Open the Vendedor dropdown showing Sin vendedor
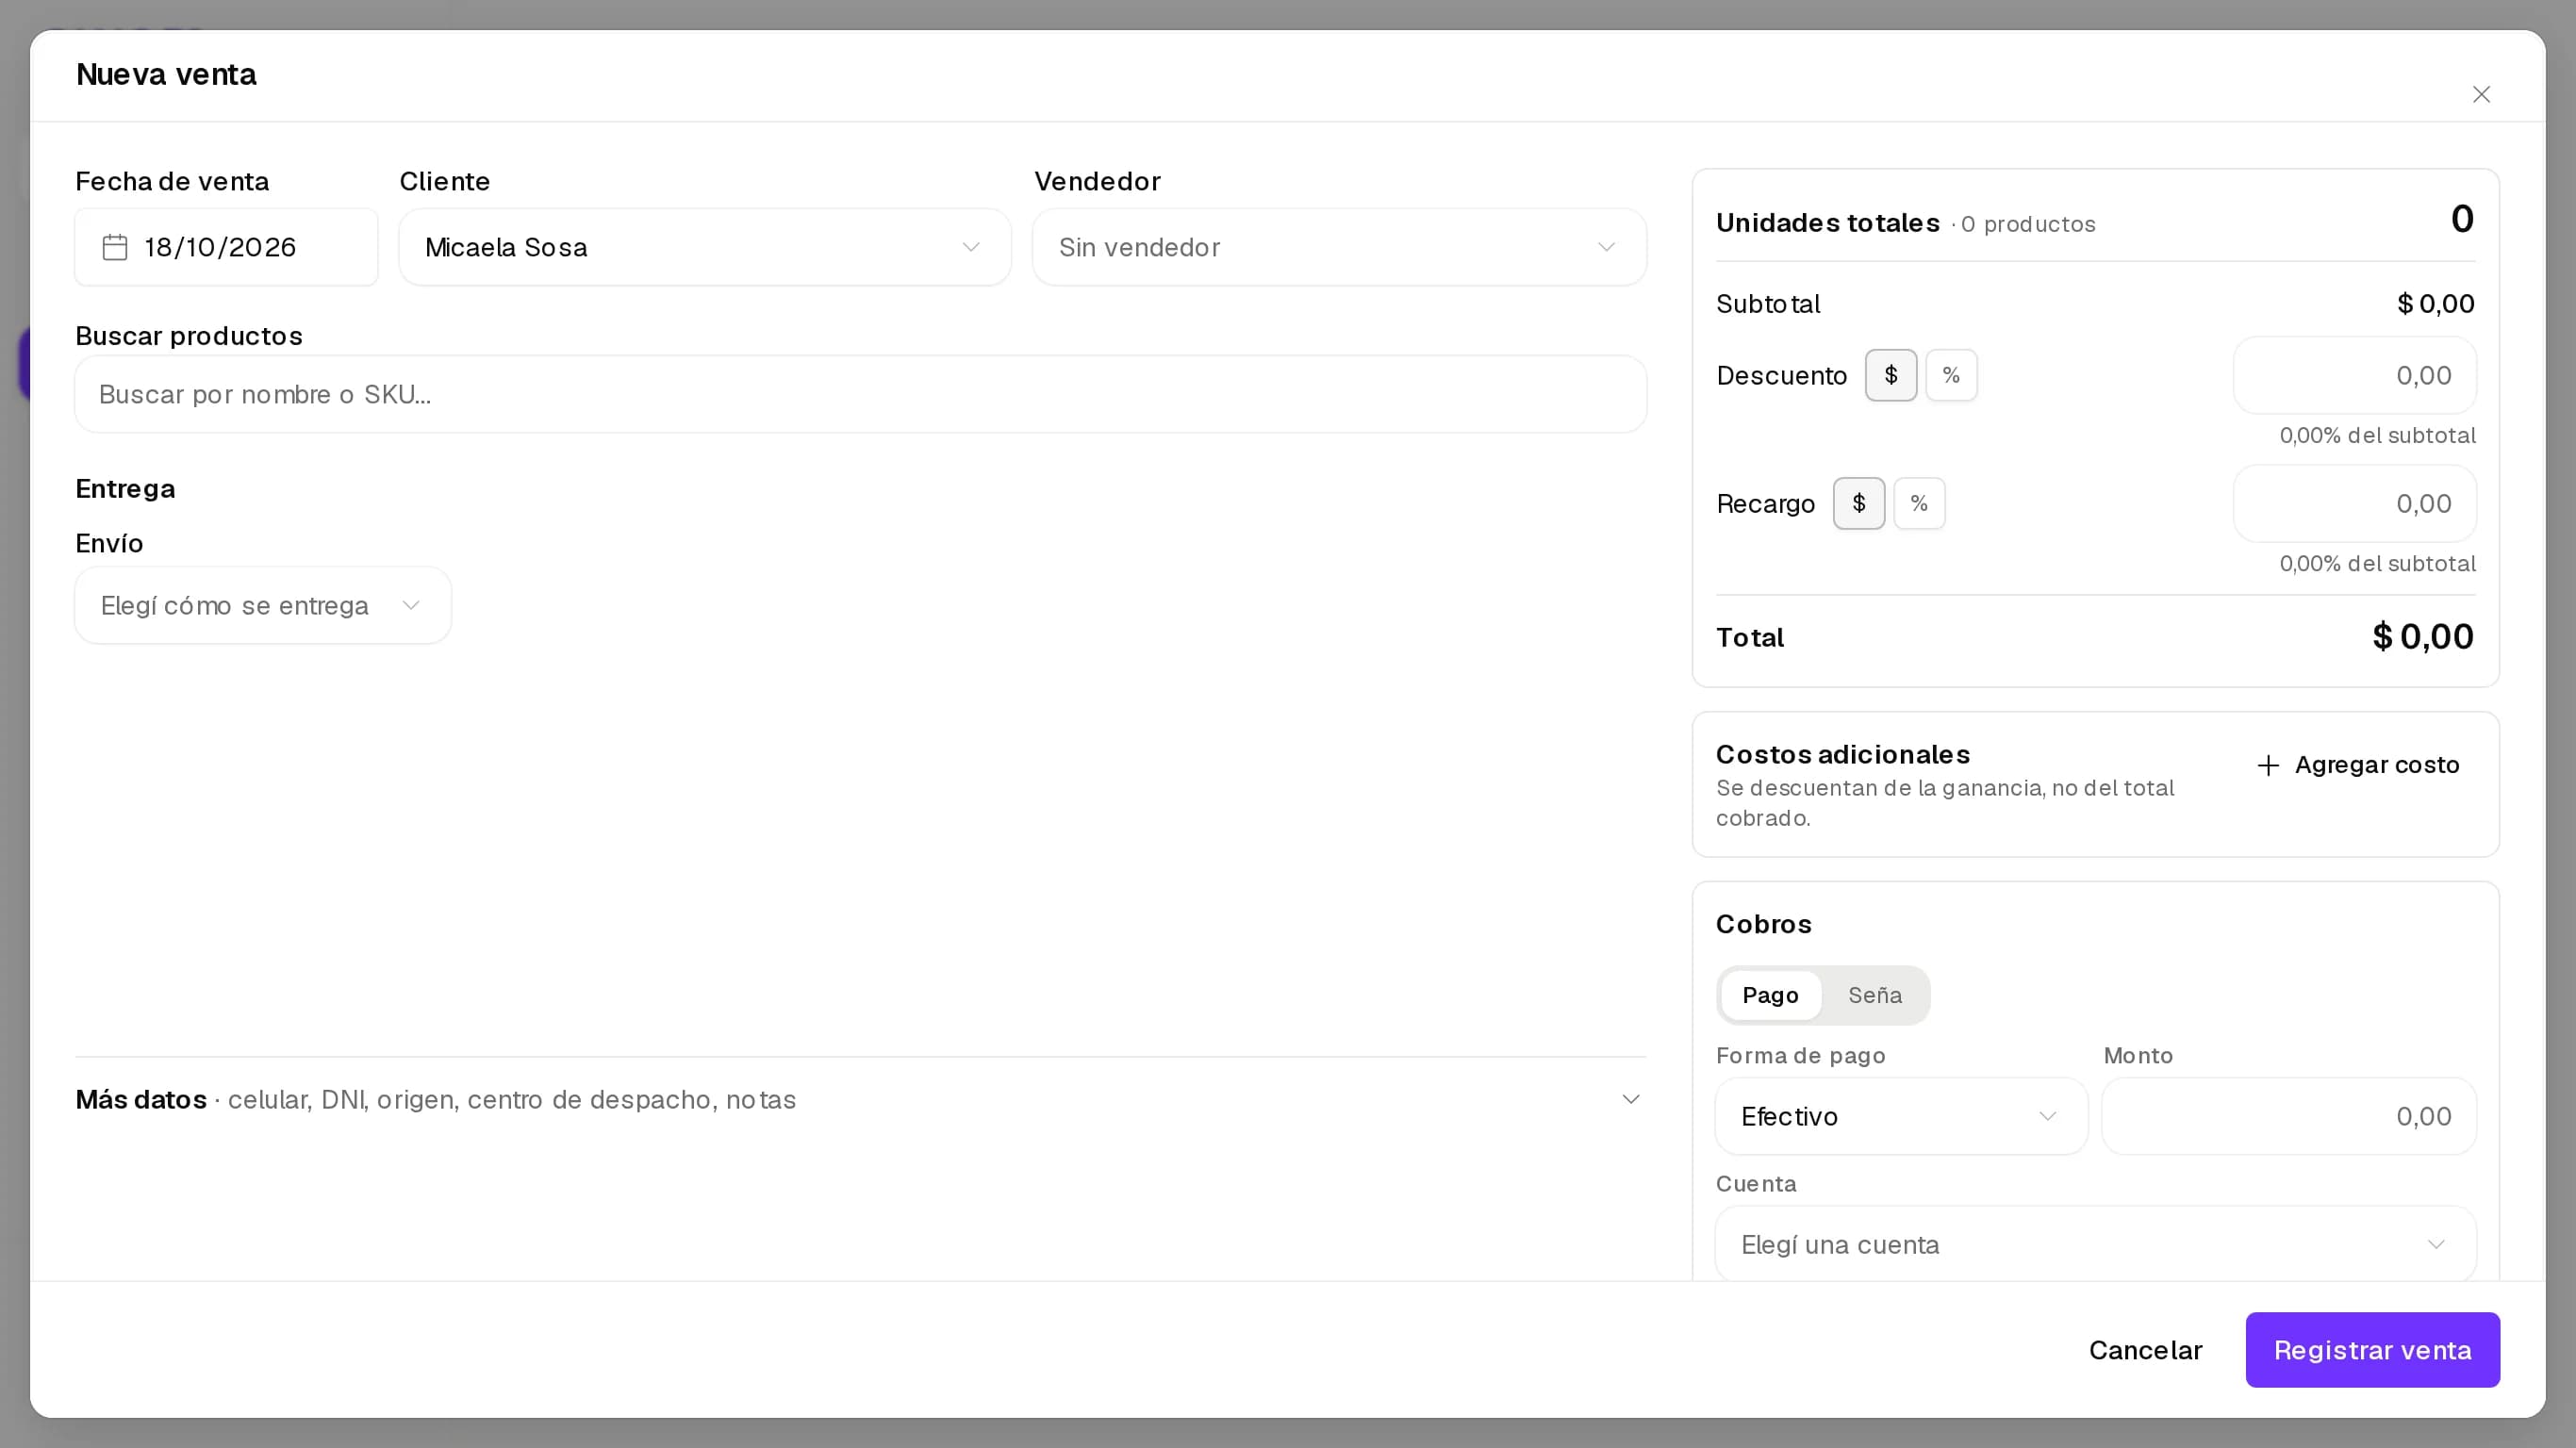Image resolution: width=2576 pixels, height=1448 pixels. 1339,247
